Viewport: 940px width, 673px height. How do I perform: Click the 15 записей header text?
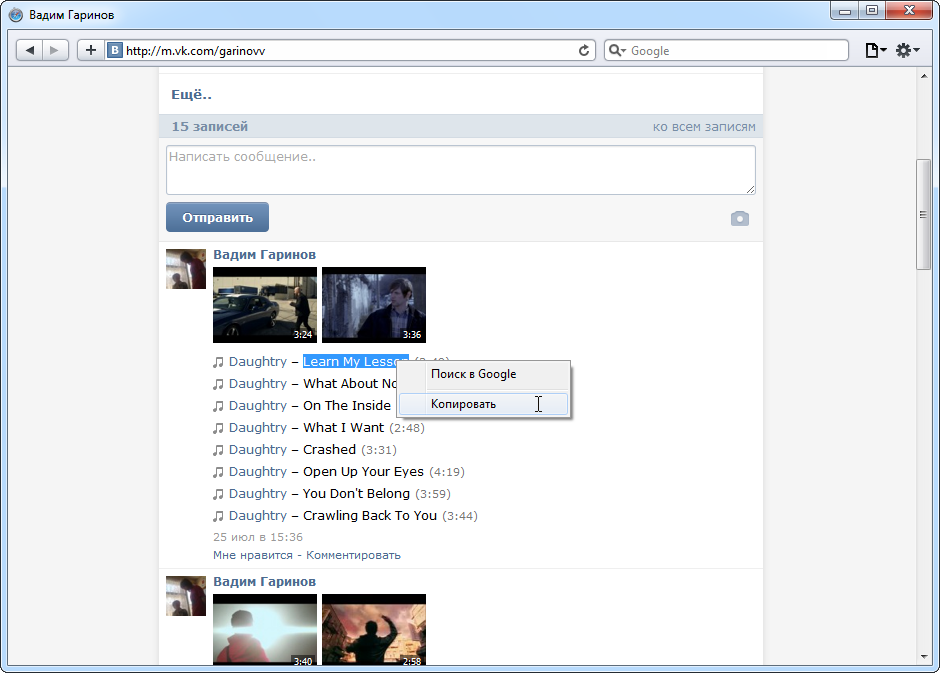(210, 126)
